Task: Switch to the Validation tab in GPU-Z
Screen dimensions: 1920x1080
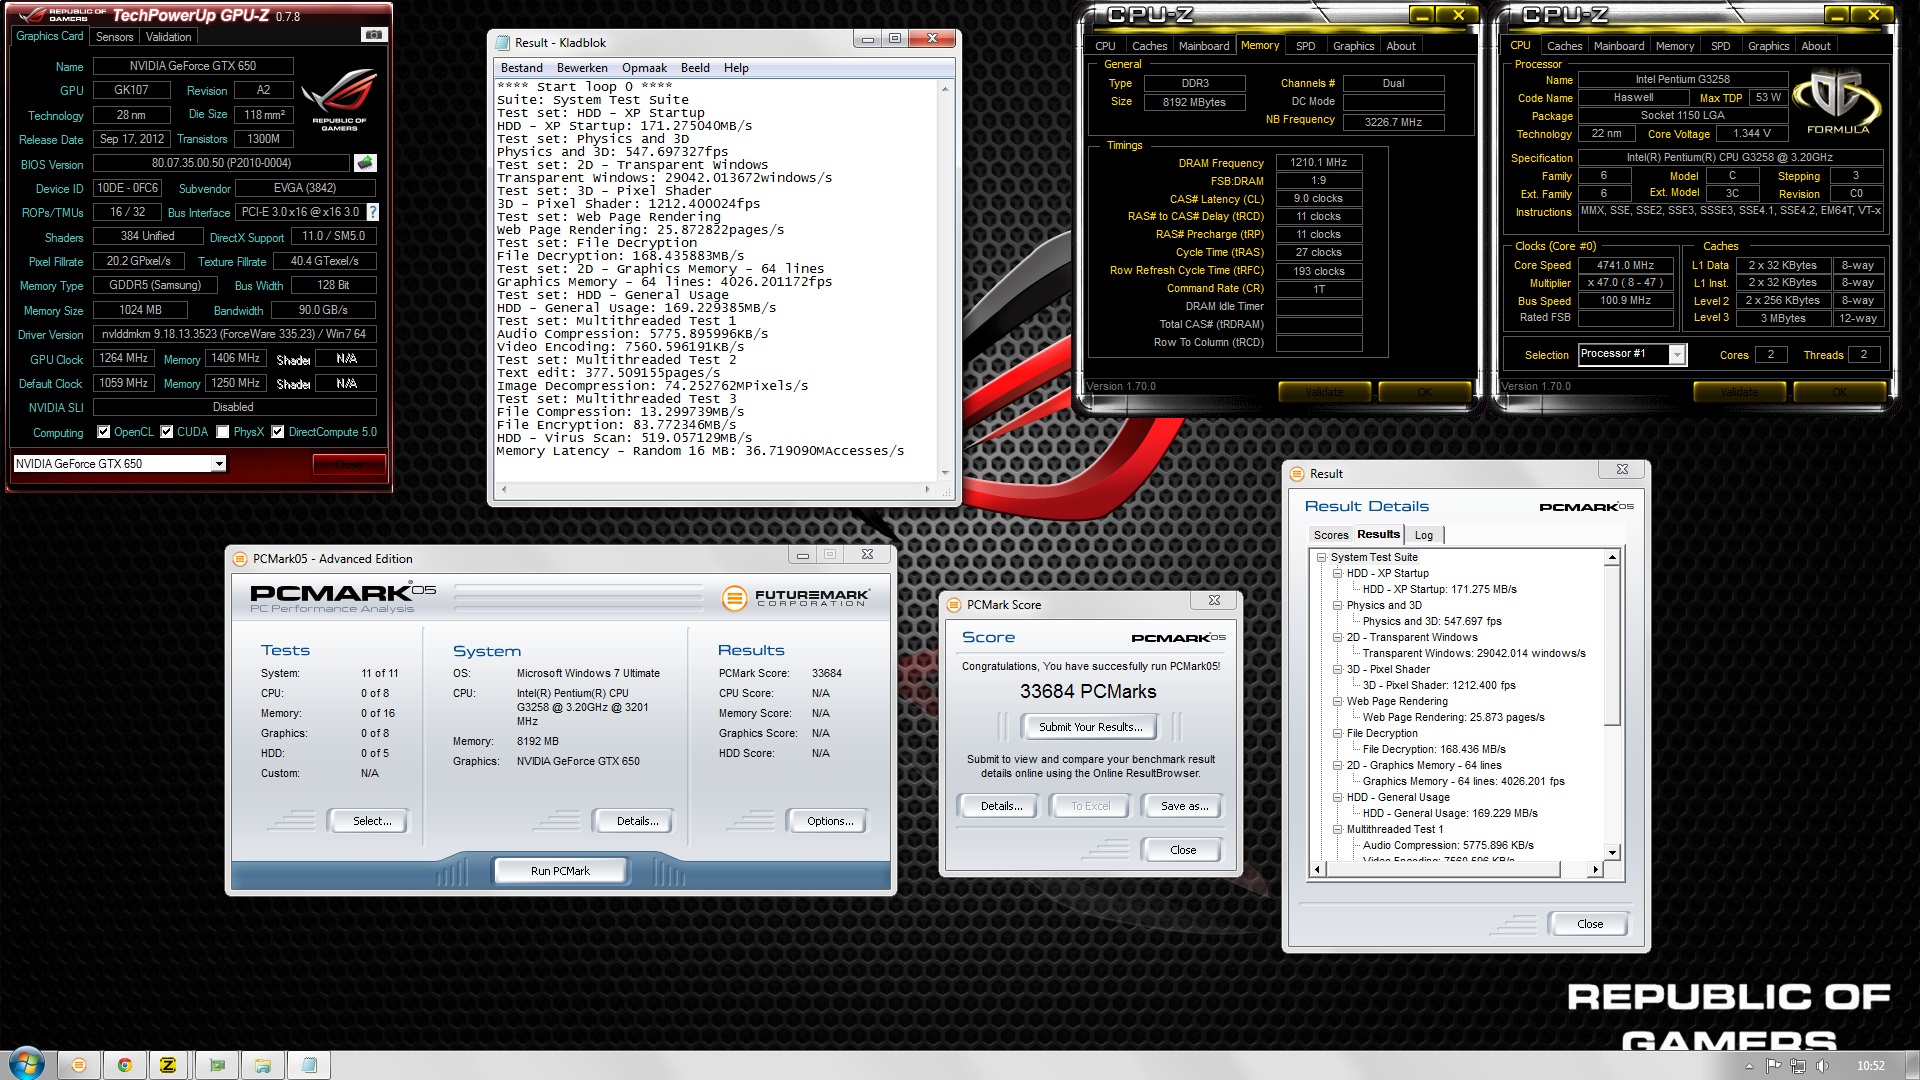Action: [x=168, y=37]
